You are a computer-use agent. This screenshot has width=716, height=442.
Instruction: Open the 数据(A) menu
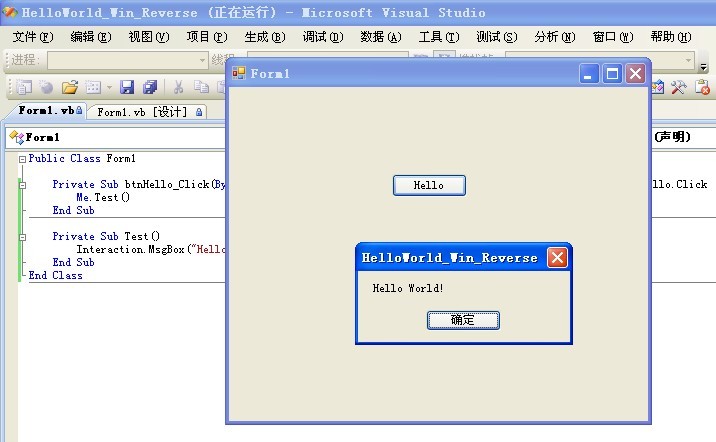pyautogui.click(x=381, y=37)
